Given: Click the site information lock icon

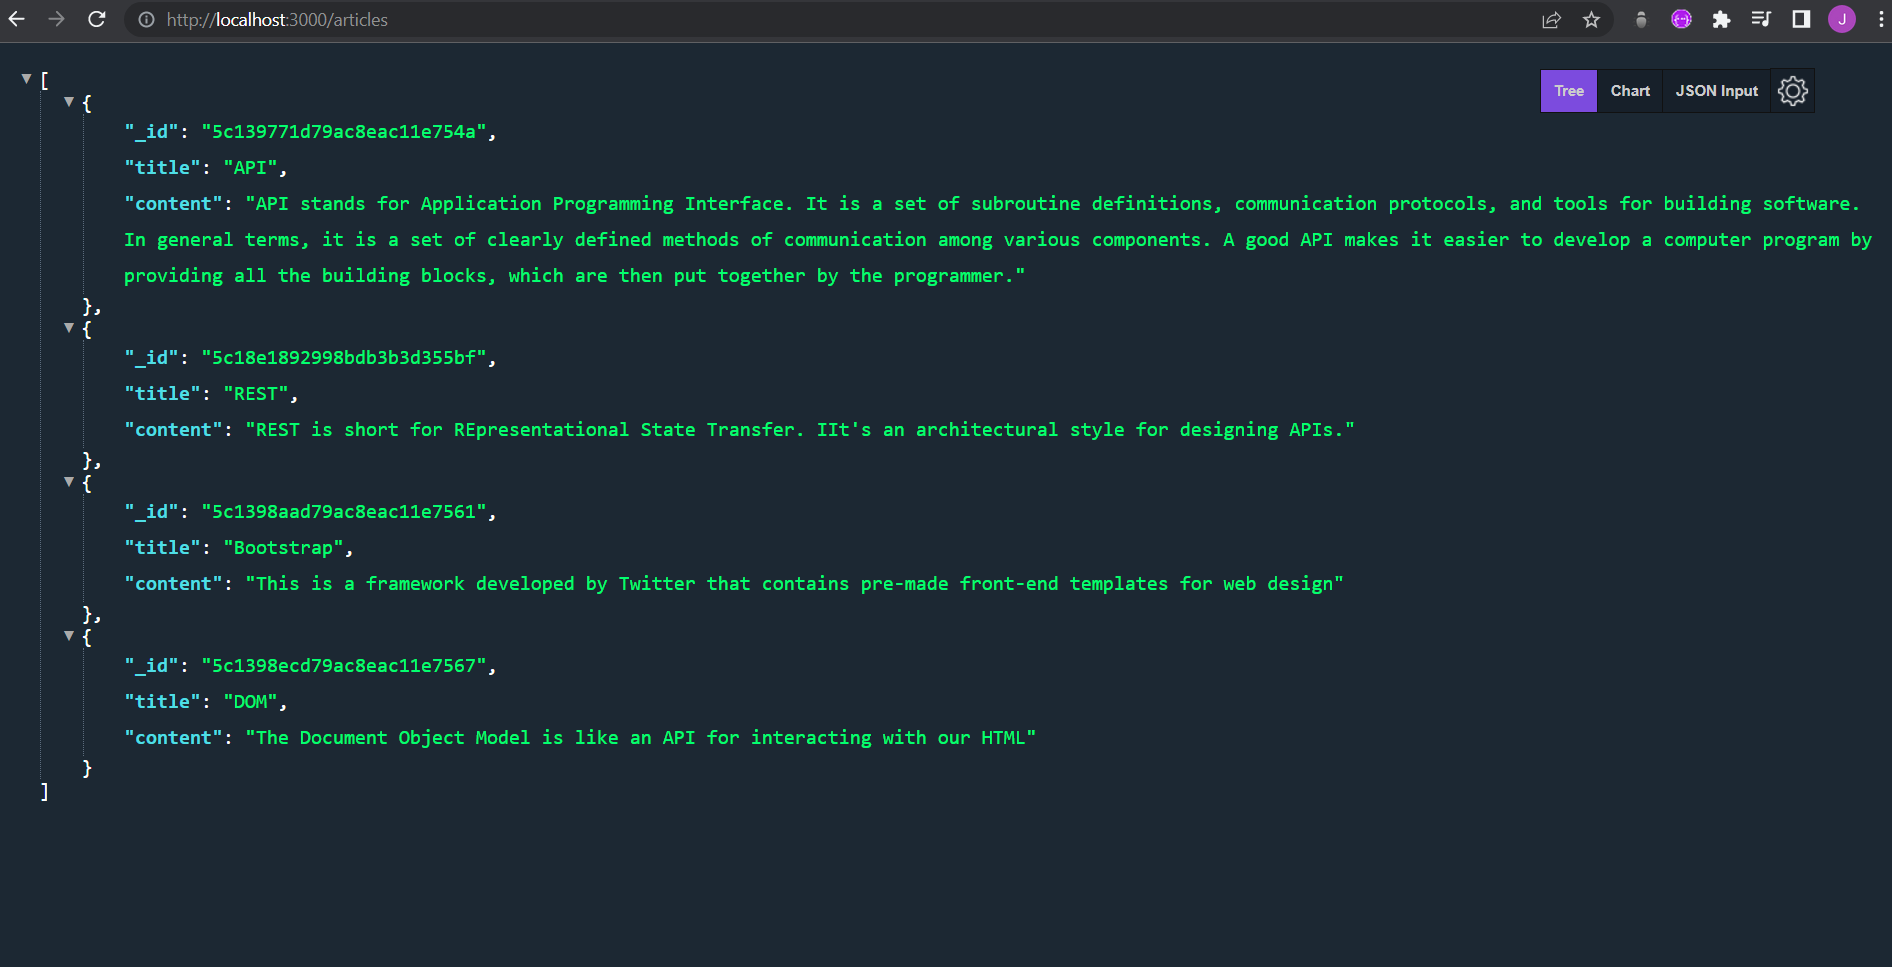Looking at the screenshot, I should click(x=146, y=19).
